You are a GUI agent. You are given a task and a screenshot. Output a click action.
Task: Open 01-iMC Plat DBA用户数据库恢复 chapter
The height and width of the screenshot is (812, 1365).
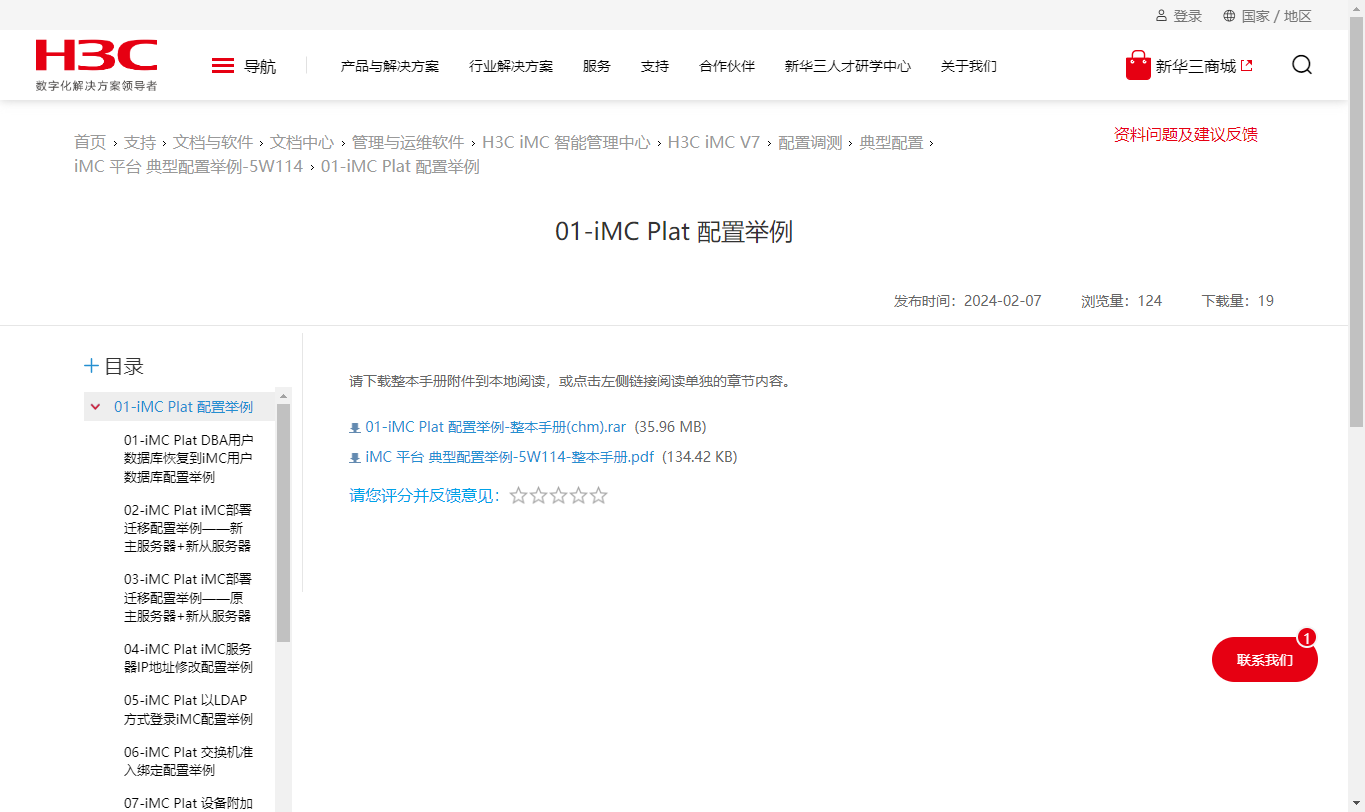pyautogui.click(x=188, y=458)
